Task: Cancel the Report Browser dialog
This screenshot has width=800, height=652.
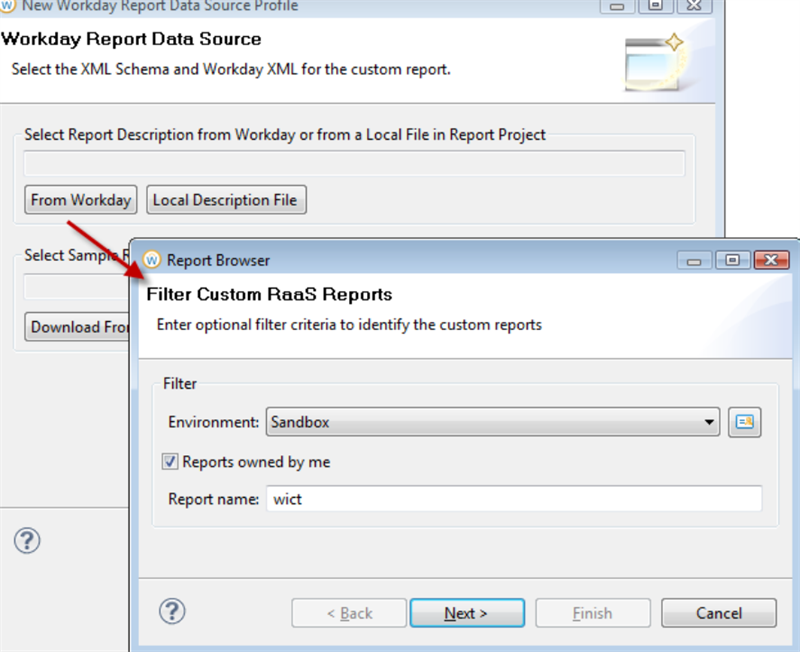Action: (718, 613)
